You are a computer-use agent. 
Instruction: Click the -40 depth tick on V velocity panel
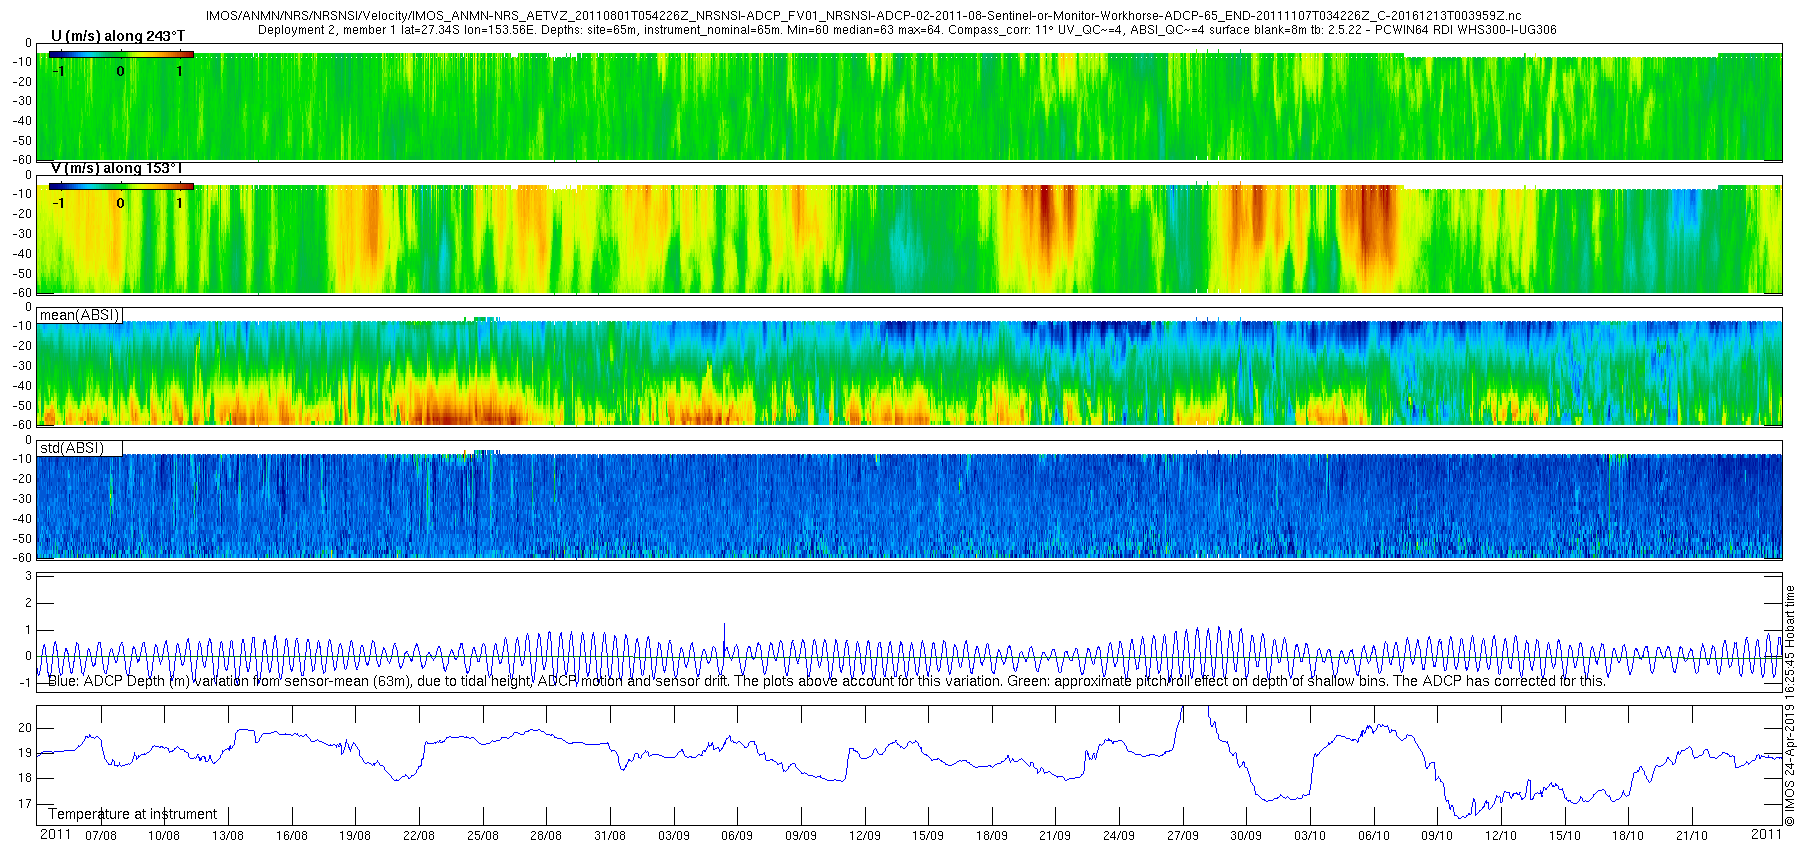pos(22,253)
